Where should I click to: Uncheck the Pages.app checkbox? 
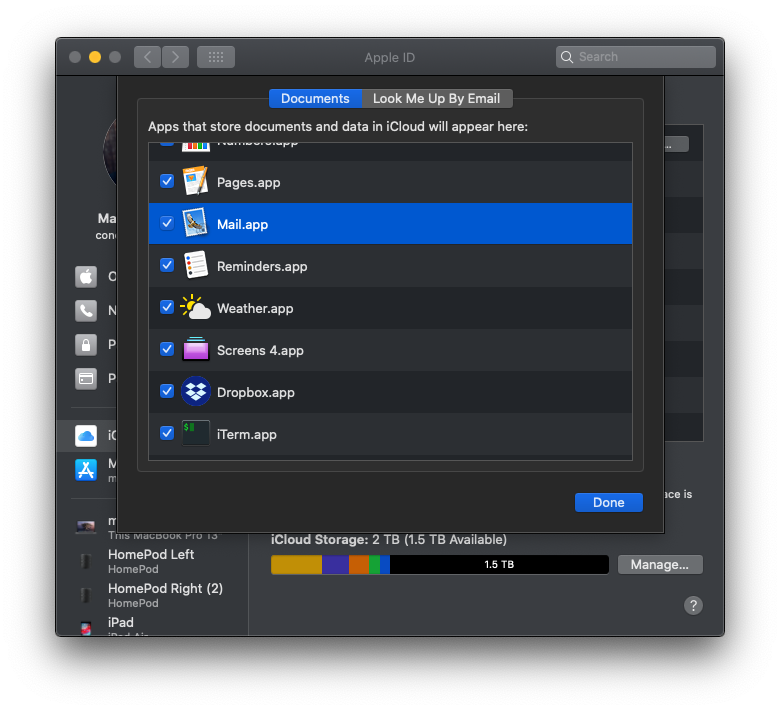167,182
